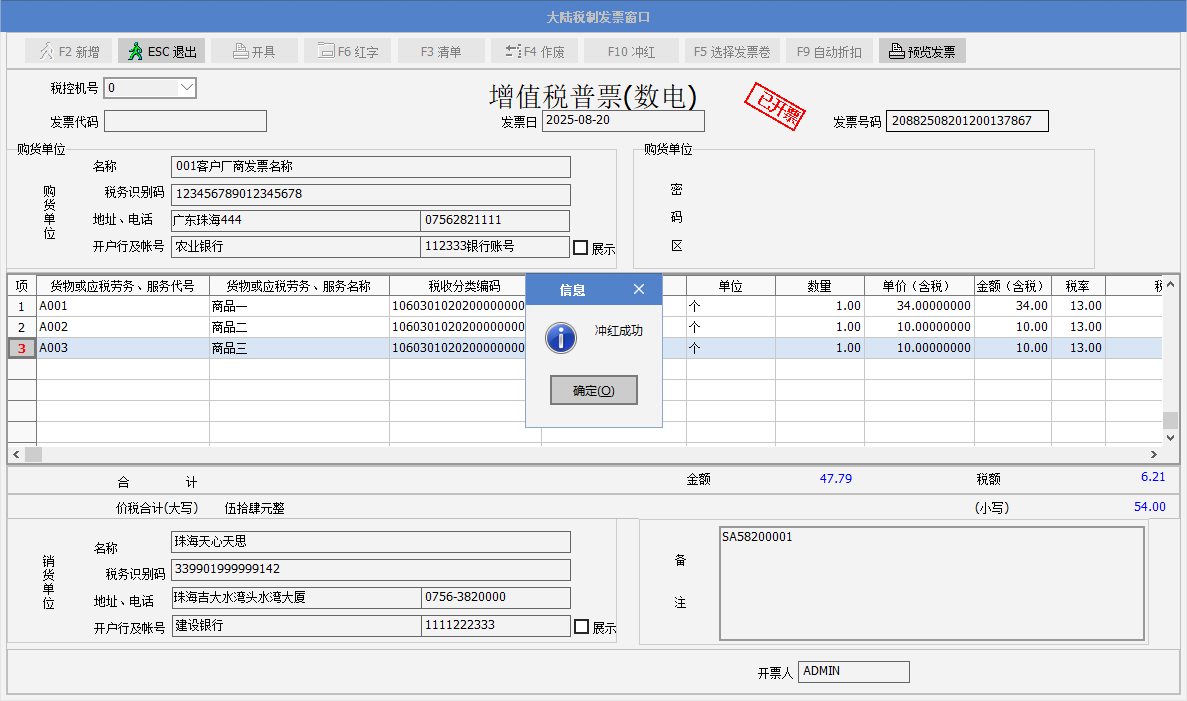Click the F4 作废 void button
Image resolution: width=1187 pixels, height=701 pixels.
click(535, 51)
